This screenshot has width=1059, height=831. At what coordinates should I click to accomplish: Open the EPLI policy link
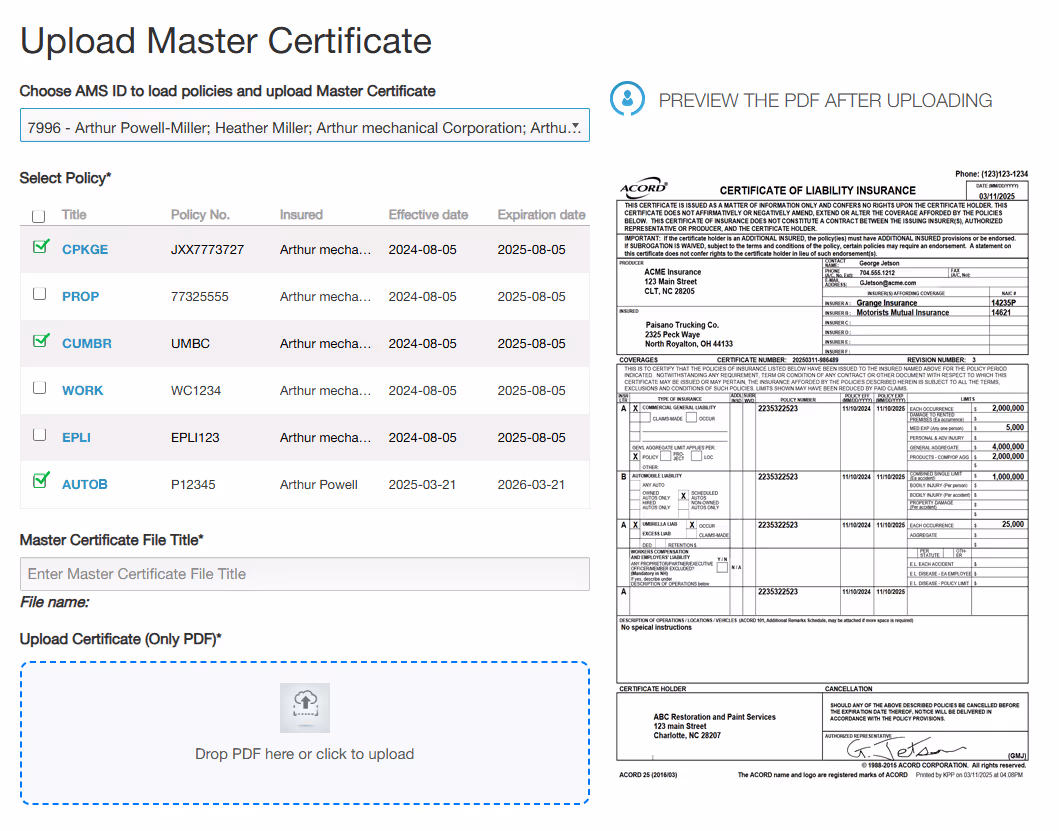click(x=76, y=438)
